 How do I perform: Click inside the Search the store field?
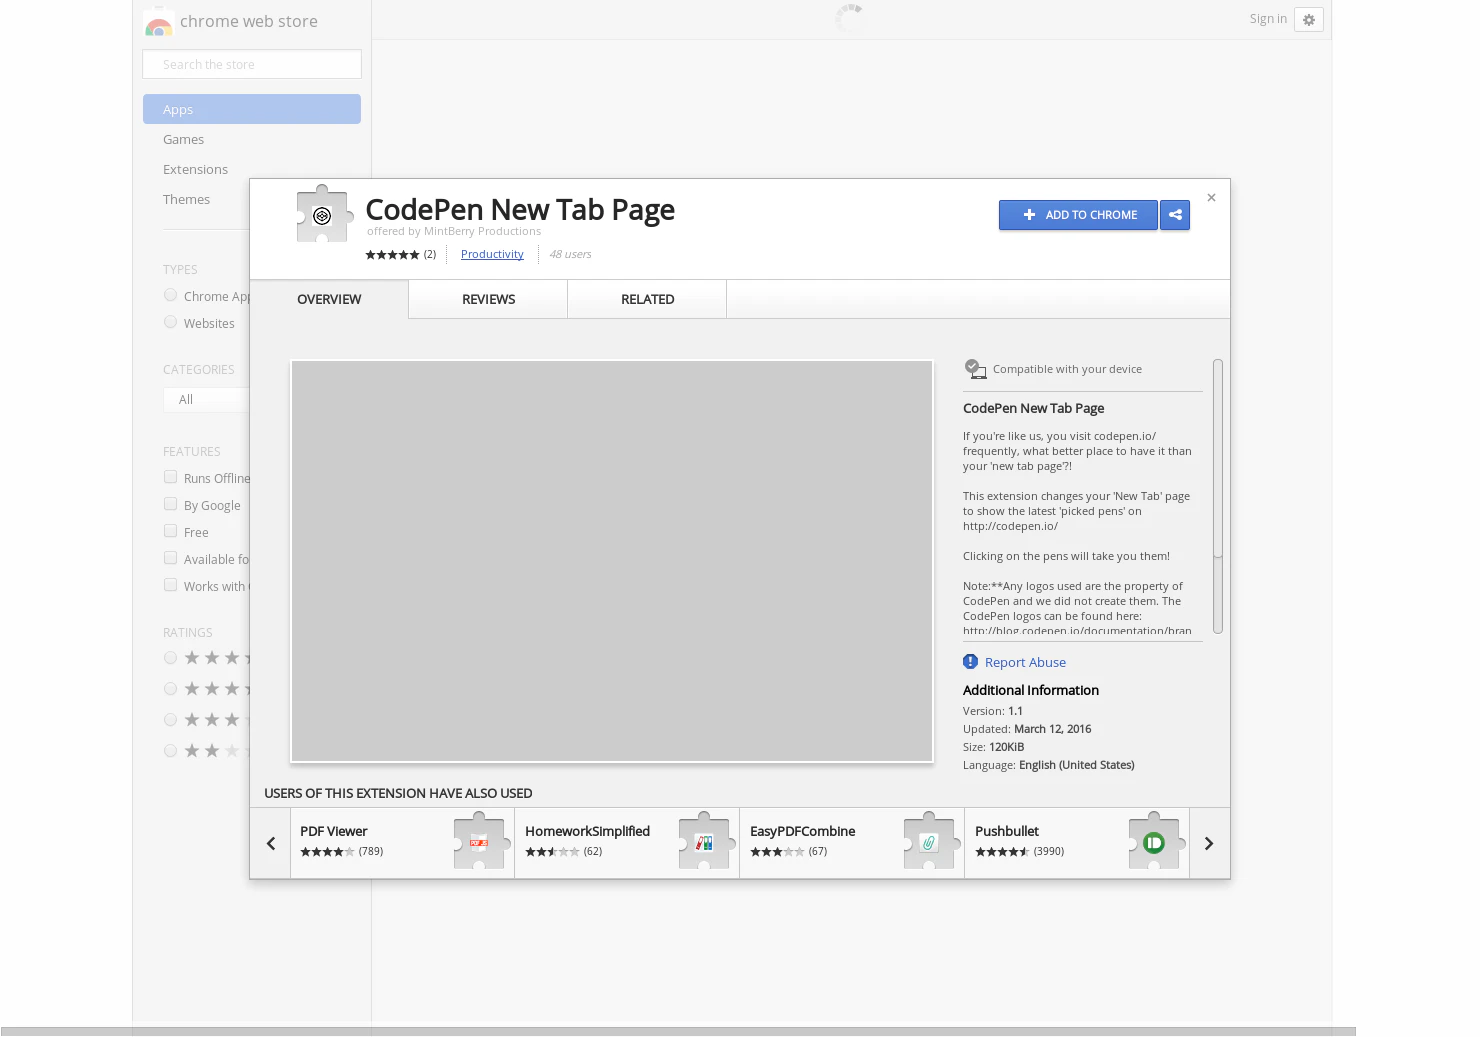pos(251,64)
